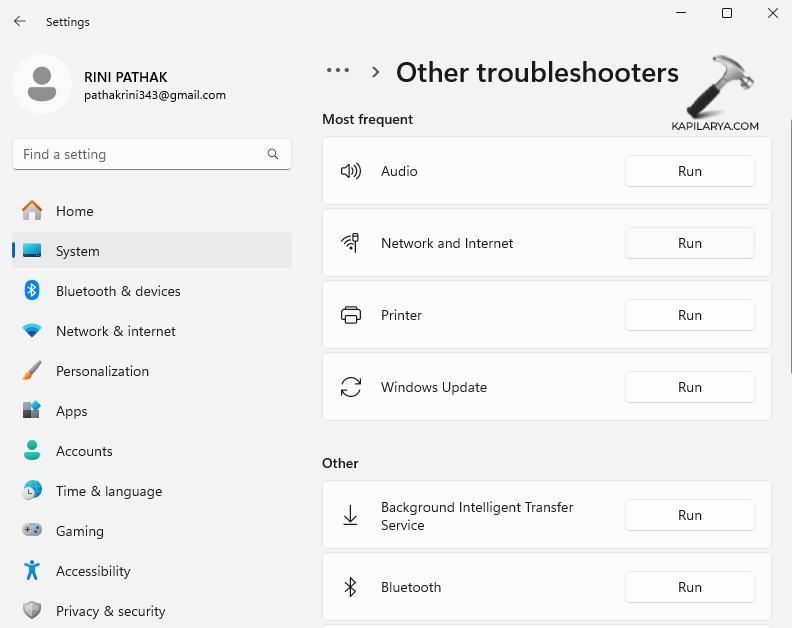Run the Audio troubleshooter
The height and width of the screenshot is (628, 792).
(x=689, y=171)
